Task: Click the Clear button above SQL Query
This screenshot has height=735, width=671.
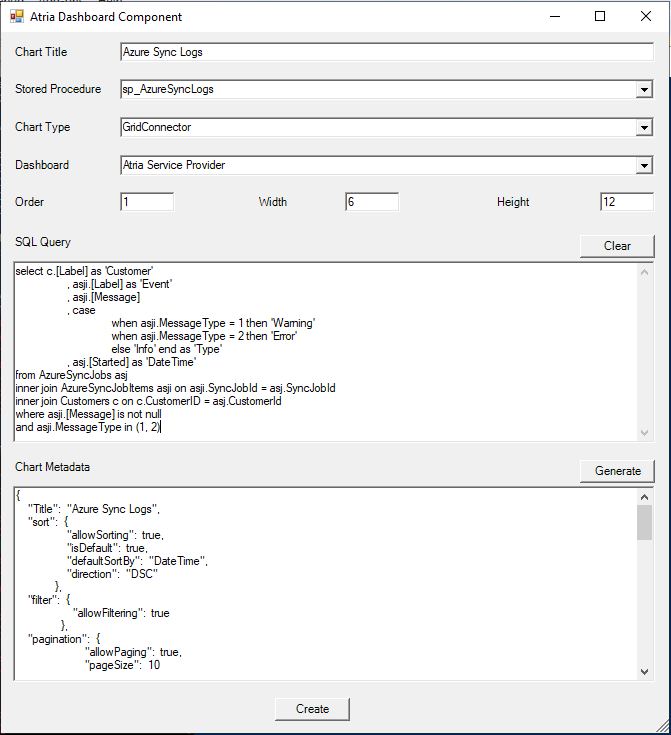Action: (x=617, y=246)
